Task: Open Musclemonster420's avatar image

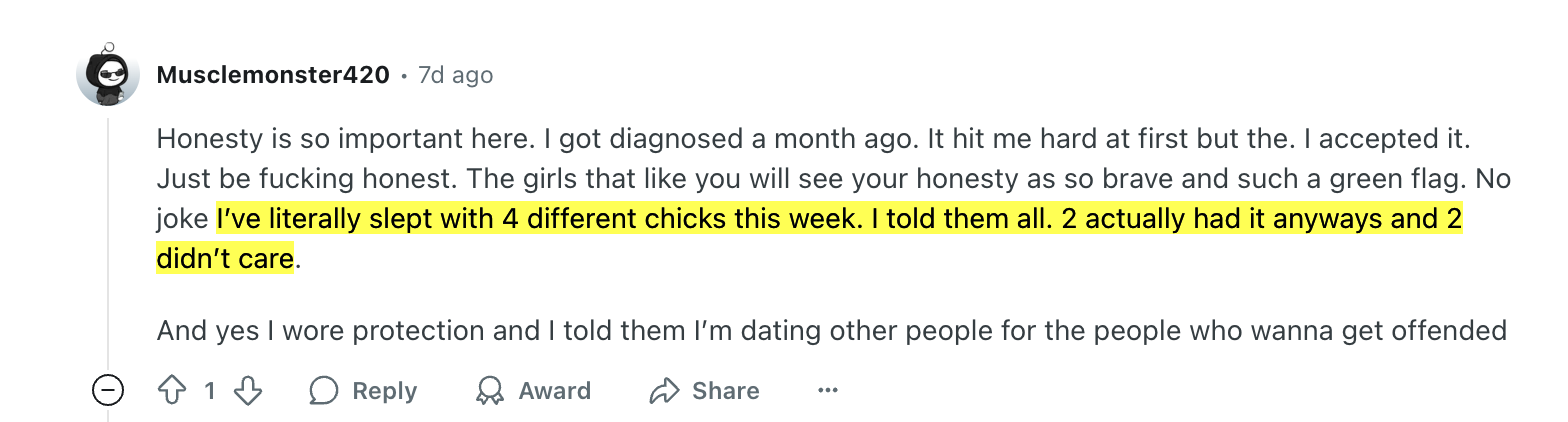Action: pos(108,75)
